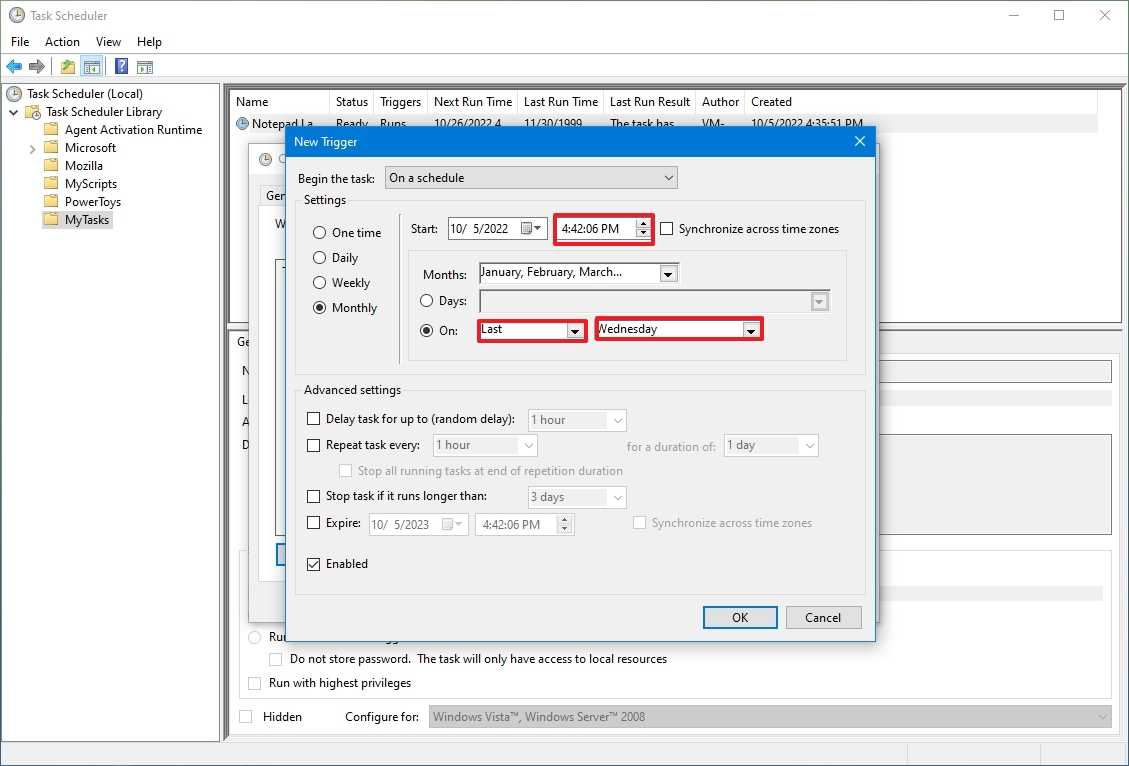Click OK to confirm the trigger
This screenshot has width=1129, height=766.
click(x=740, y=617)
